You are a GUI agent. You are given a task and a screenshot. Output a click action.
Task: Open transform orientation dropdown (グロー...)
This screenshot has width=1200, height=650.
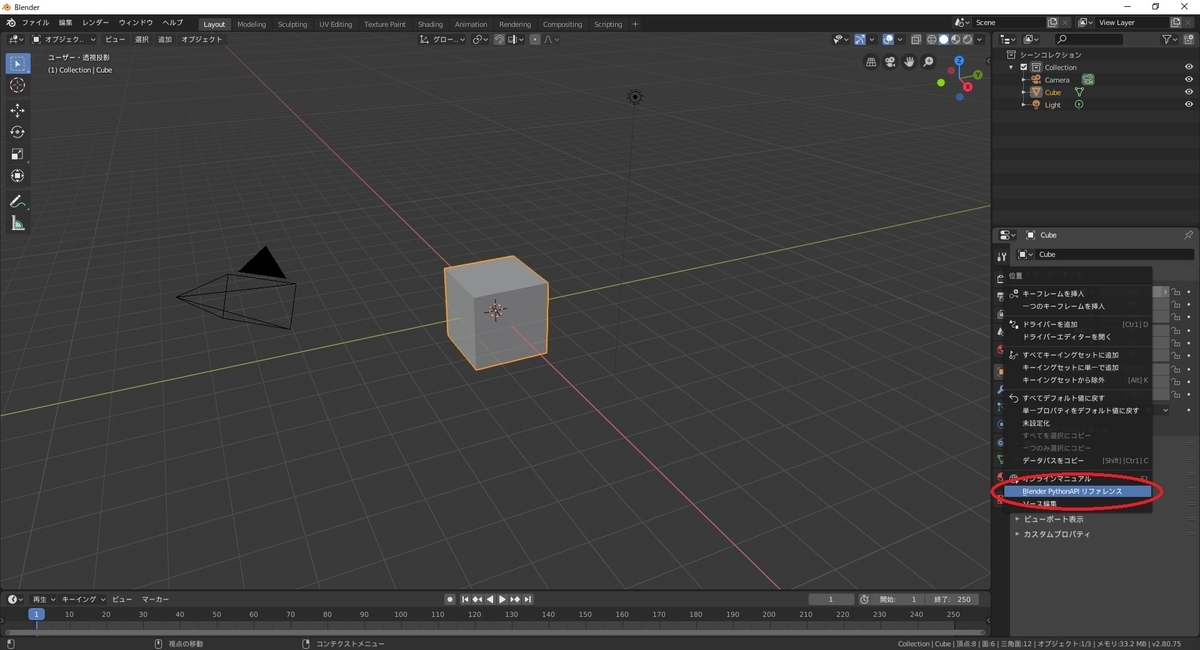tap(443, 39)
